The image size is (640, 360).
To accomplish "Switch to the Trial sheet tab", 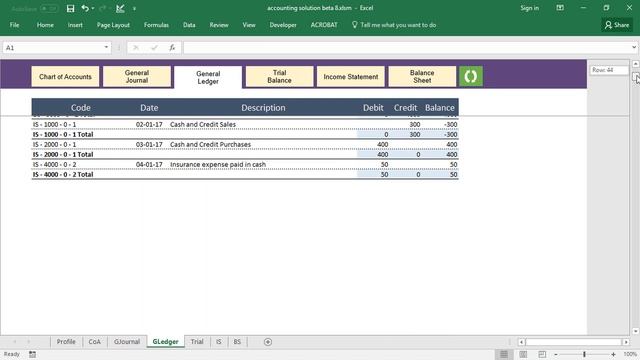I will click(x=197, y=342).
